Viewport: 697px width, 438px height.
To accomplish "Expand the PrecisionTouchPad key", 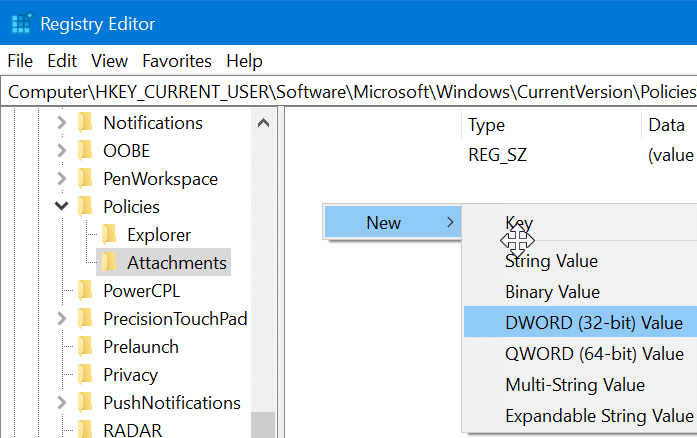I will (x=62, y=318).
